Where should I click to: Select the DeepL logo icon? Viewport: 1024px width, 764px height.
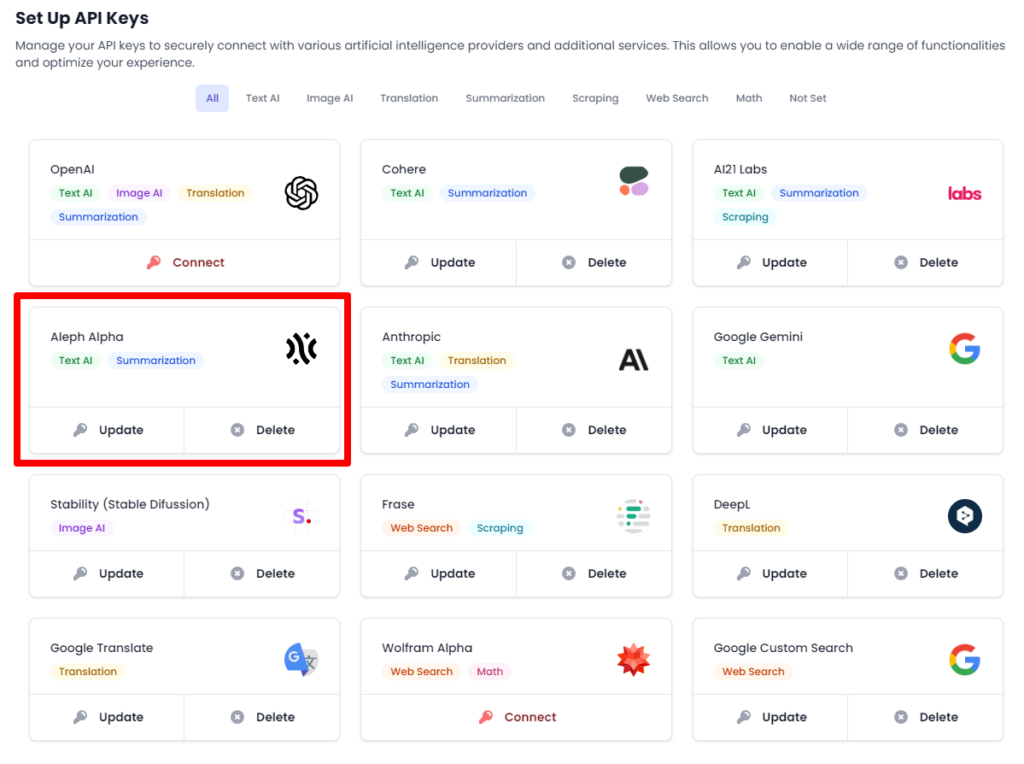[x=963, y=515]
